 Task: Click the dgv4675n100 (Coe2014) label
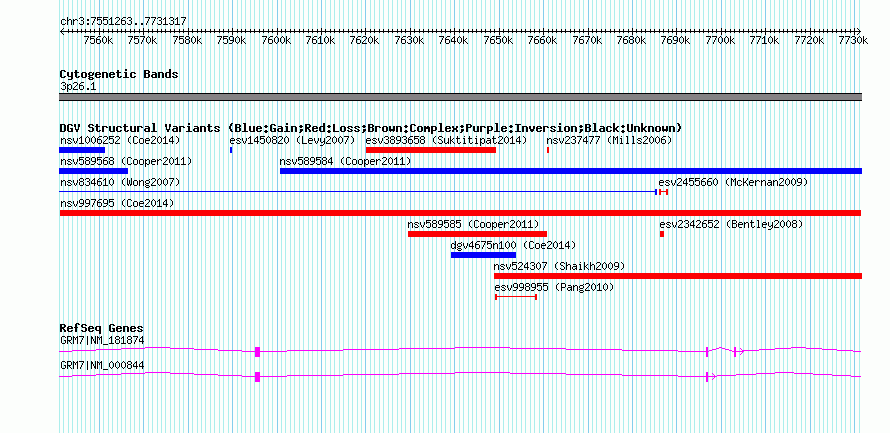click(513, 245)
